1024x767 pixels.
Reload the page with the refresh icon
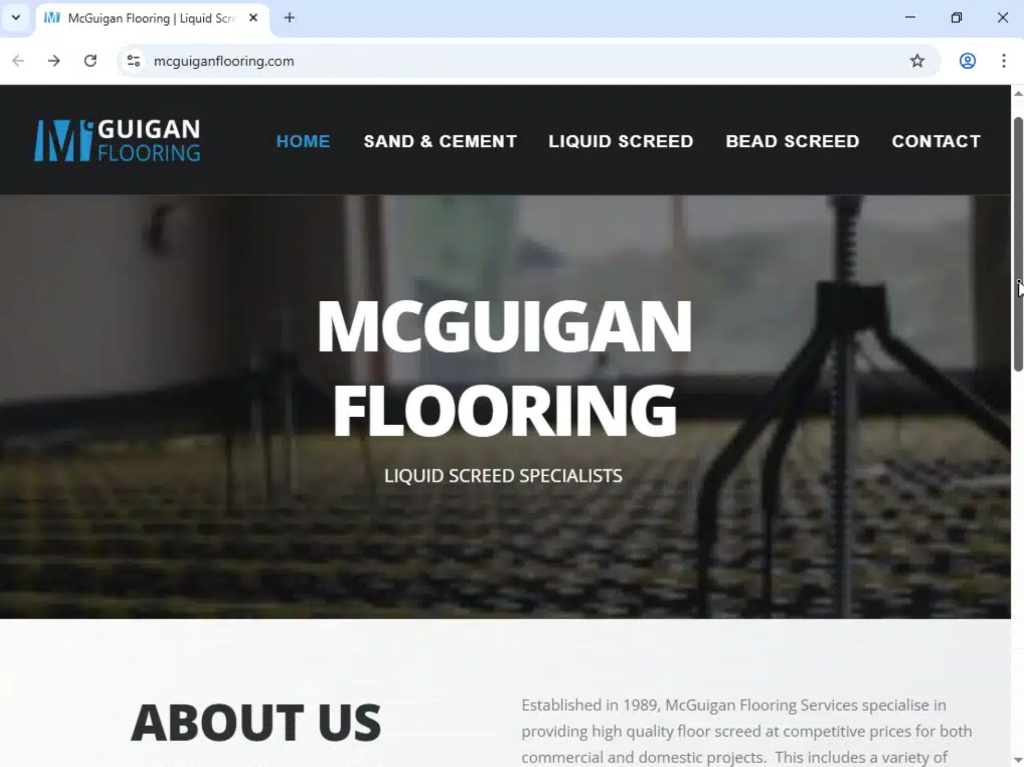tap(90, 61)
